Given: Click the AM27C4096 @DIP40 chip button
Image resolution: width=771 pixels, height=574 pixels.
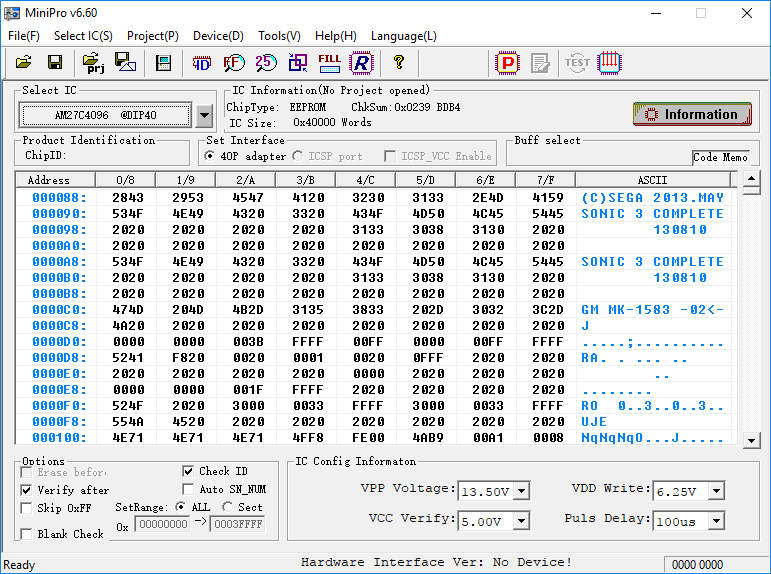Looking at the screenshot, I should [106, 116].
